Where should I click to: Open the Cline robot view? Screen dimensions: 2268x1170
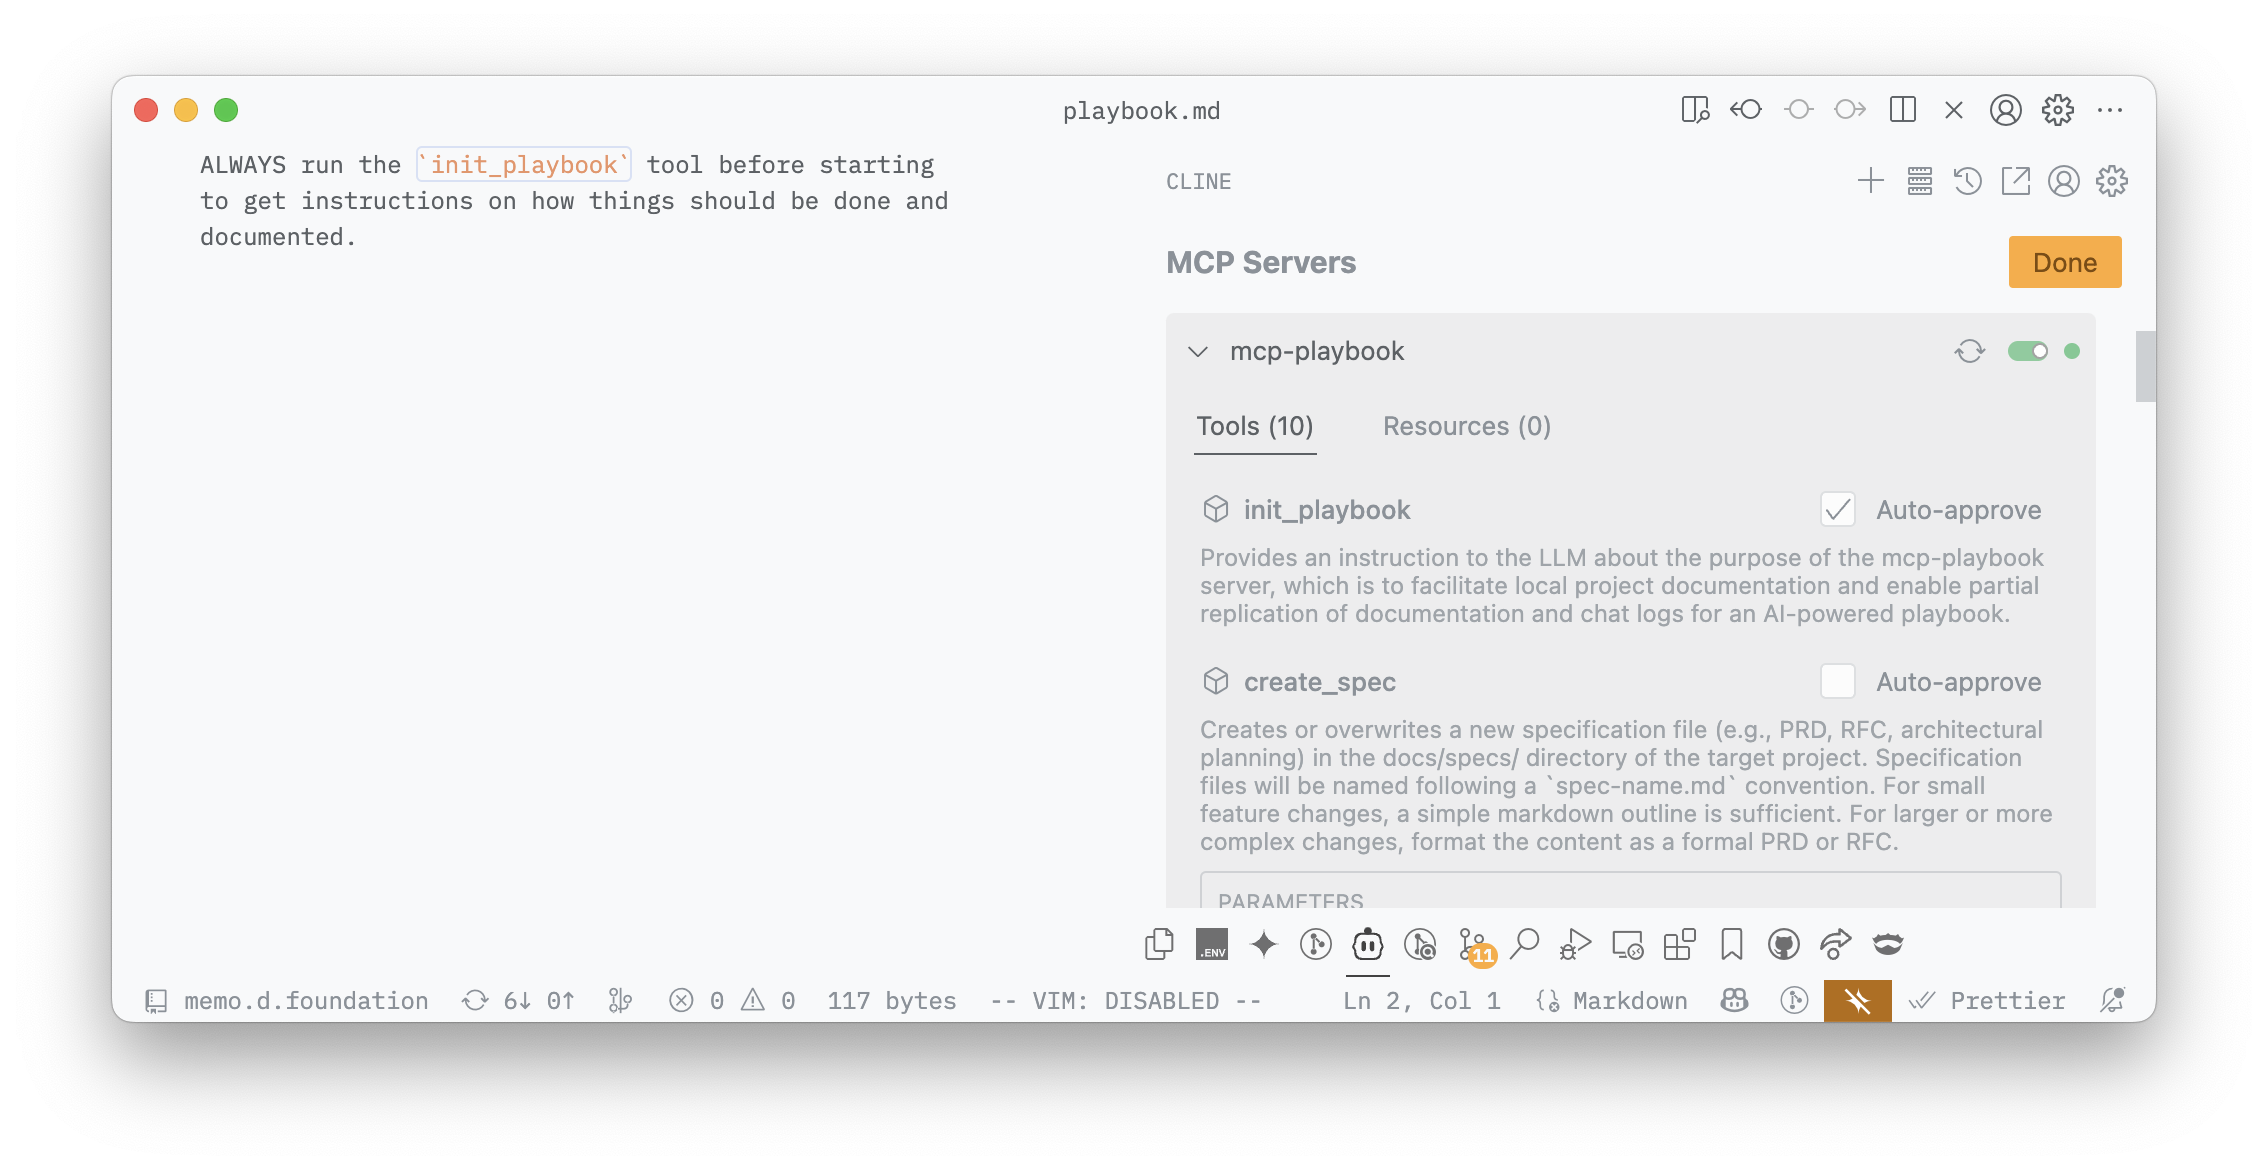pos(1367,944)
